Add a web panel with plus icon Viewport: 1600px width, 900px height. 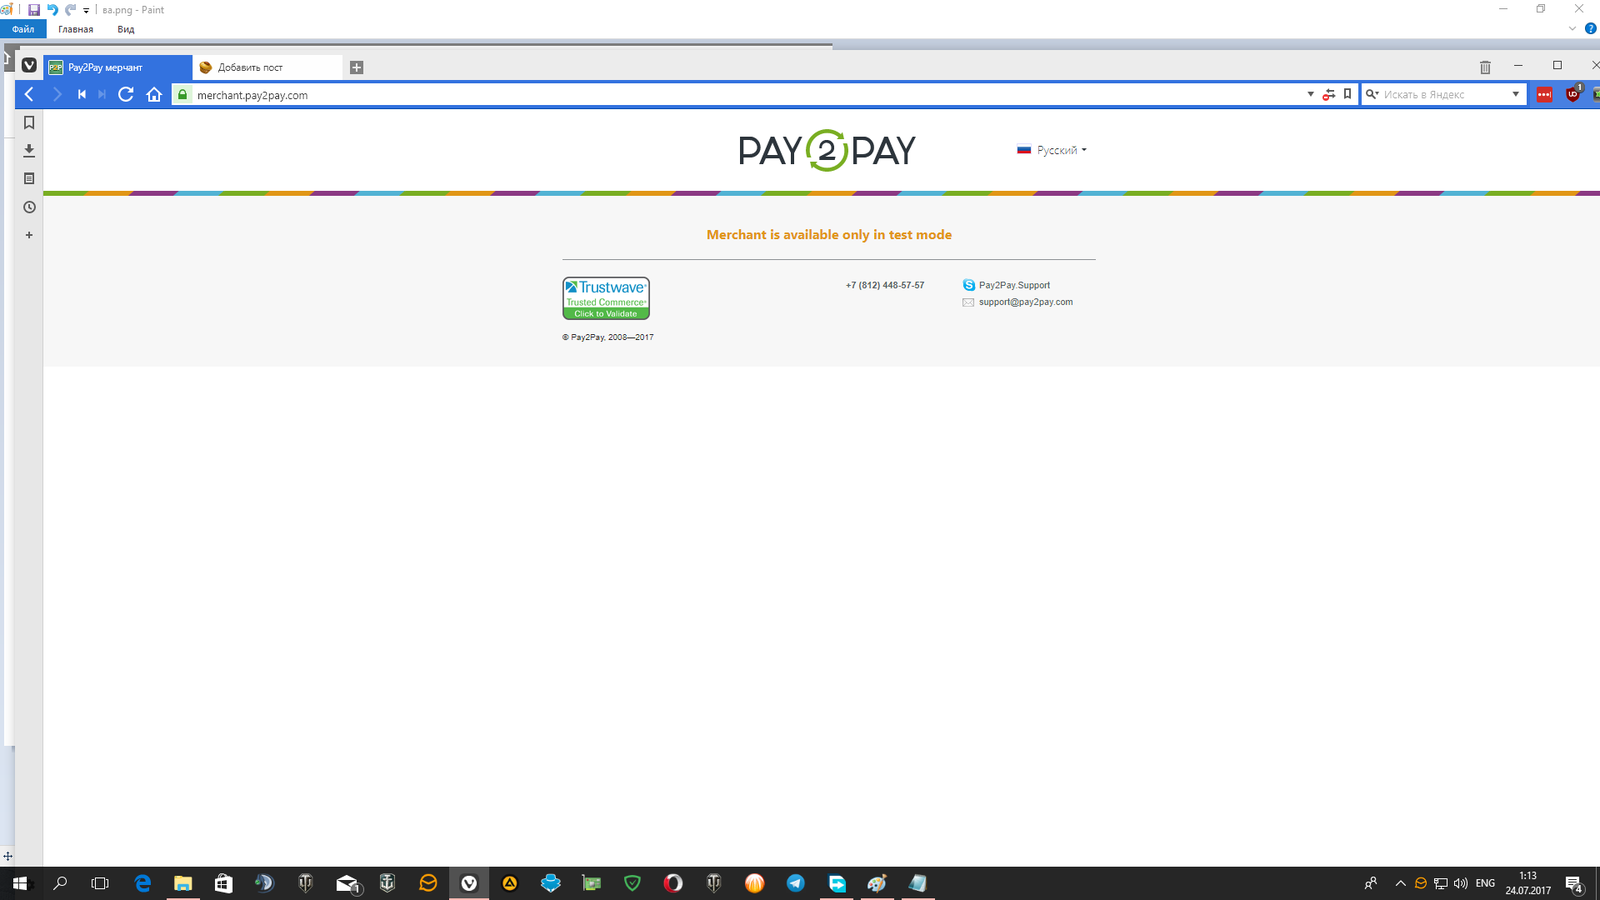pyautogui.click(x=29, y=235)
